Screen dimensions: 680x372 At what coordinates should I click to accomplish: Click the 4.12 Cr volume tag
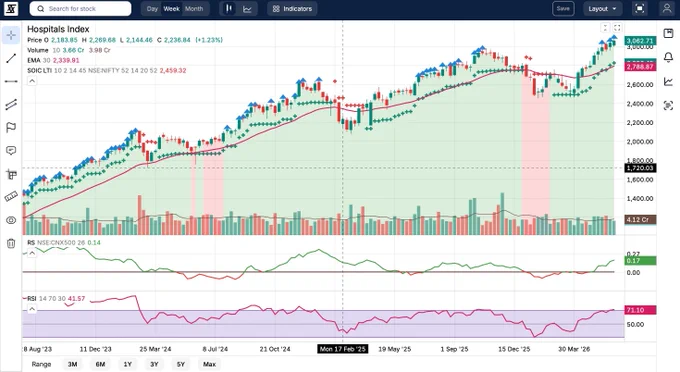pyautogui.click(x=640, y=220)
